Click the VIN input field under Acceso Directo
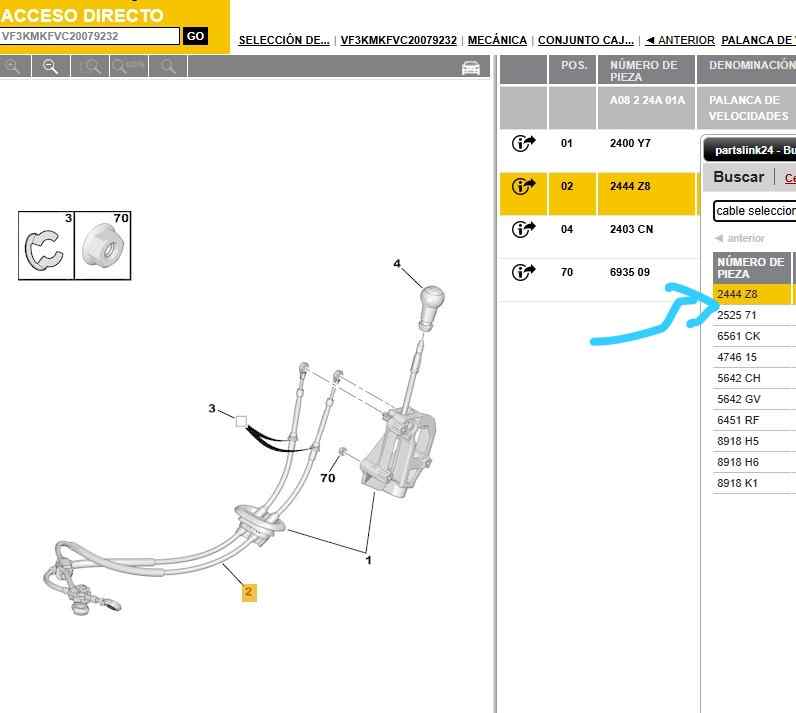This screenshot has height=713, width=796. pos(90,36)
